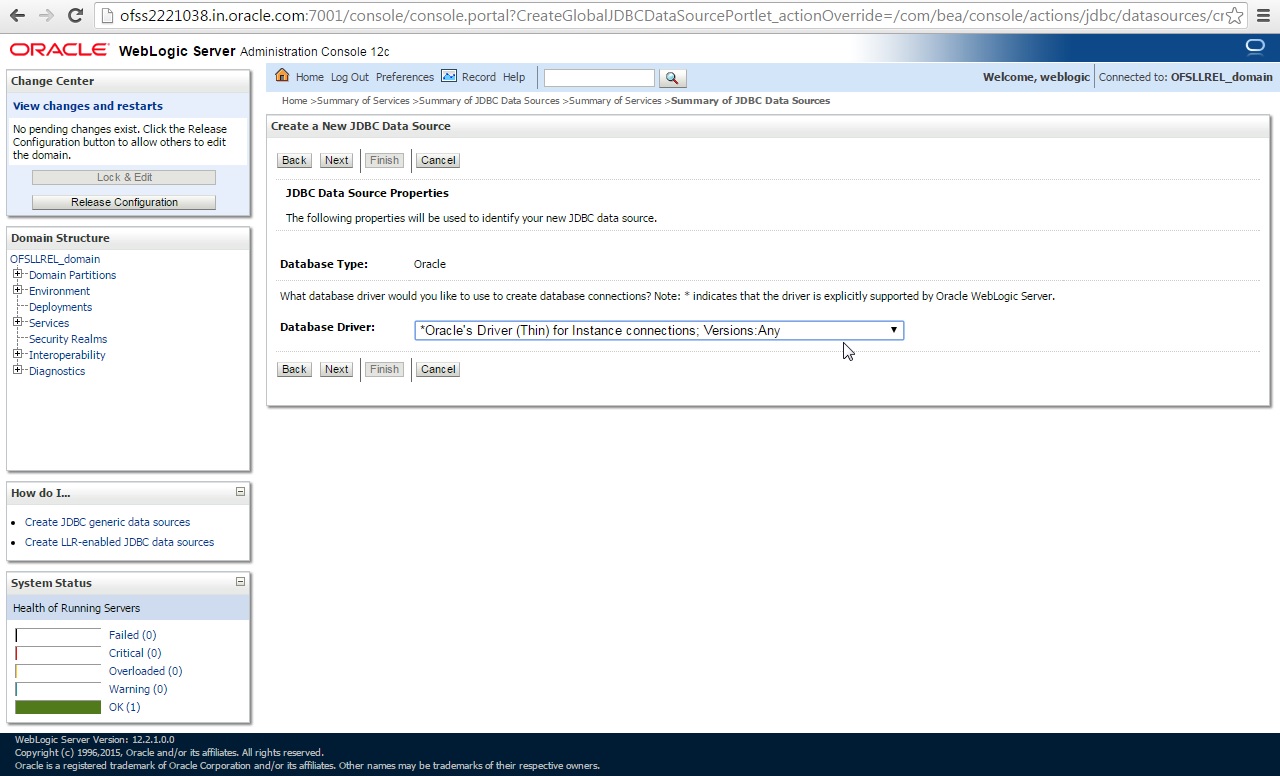1280x776 pixels.
Task: Reload the page with refresh icon
Action: [x=75, y=15]
